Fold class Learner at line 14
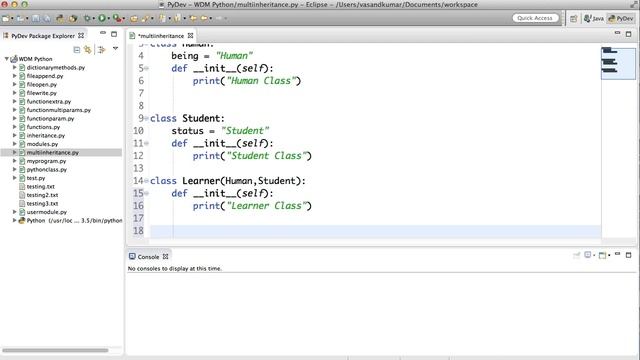Screen dimensions: 640x360 (146, 181)
